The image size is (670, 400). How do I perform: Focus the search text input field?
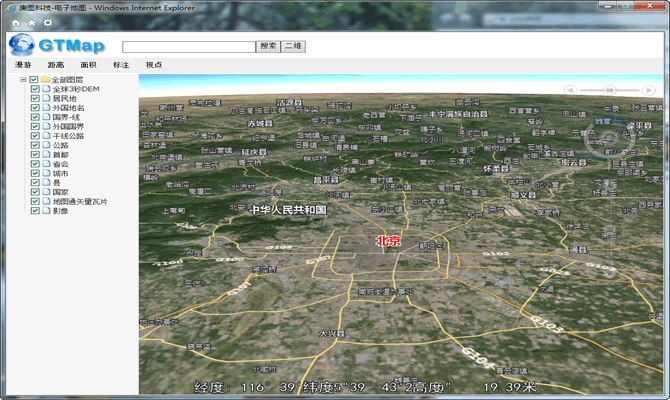[x=188, y=46]
